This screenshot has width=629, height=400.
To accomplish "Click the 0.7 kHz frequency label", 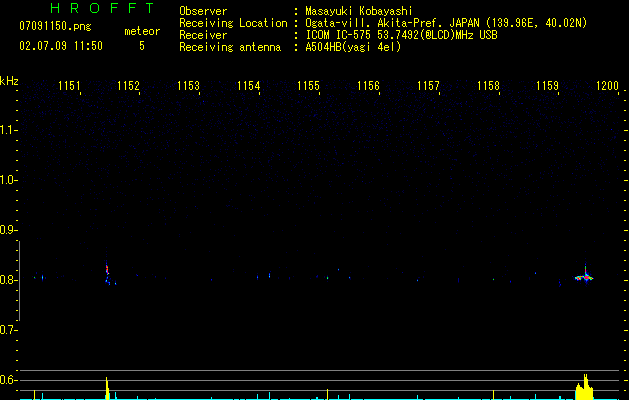I will click(8, 330).
